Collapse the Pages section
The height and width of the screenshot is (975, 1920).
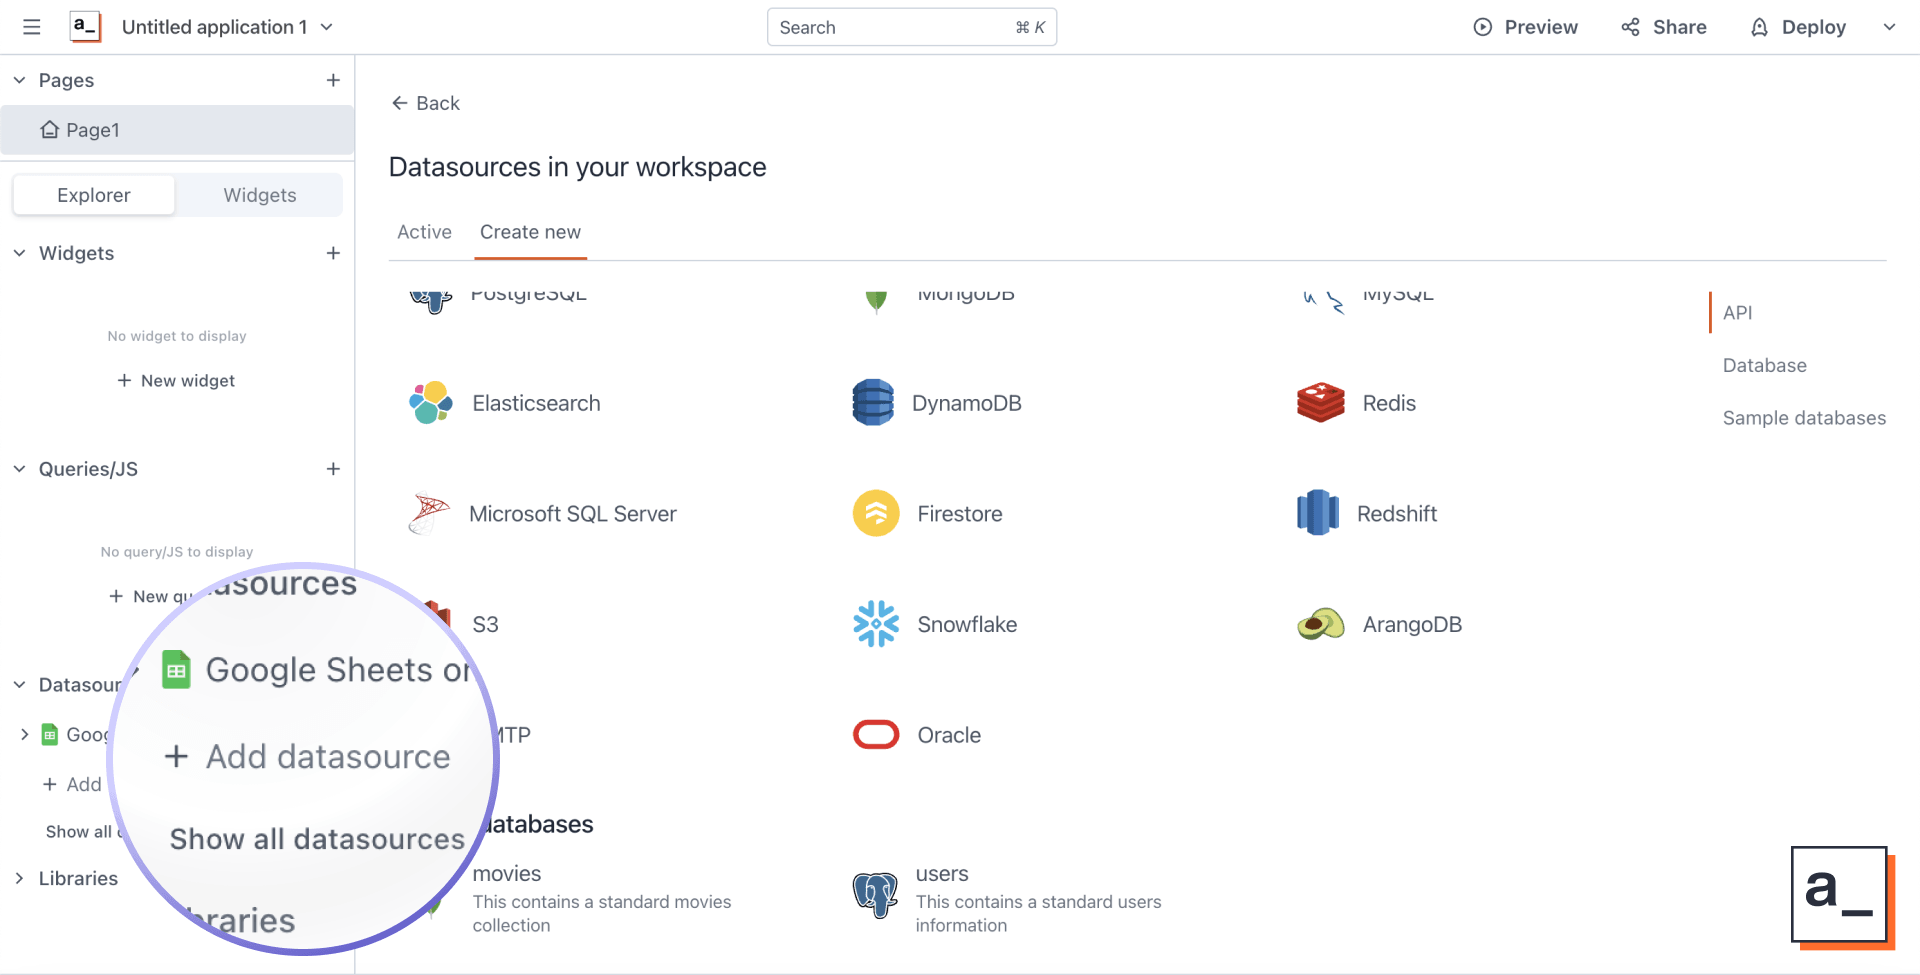coord(19,80)
